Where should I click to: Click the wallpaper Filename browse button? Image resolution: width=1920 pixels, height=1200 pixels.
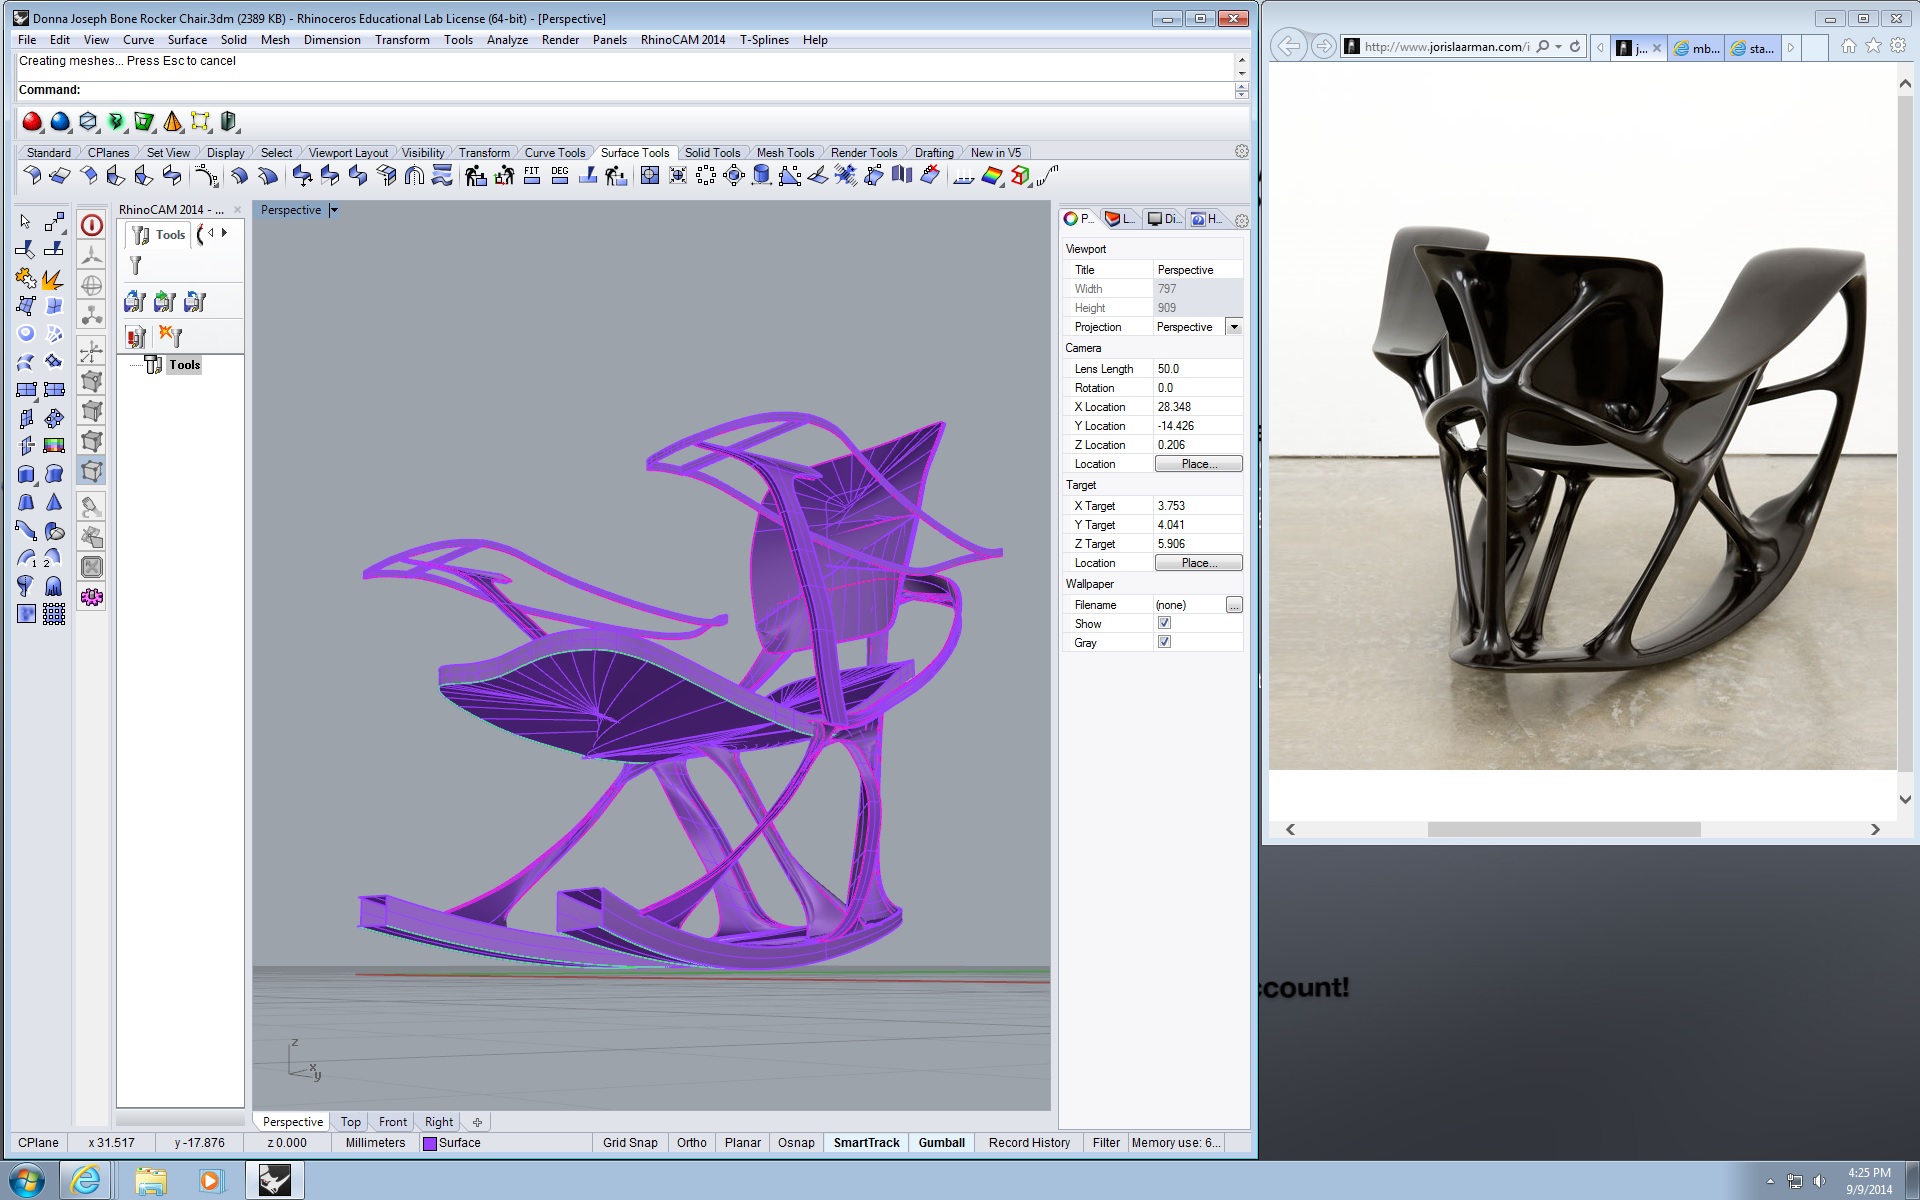coord(1234,605)
